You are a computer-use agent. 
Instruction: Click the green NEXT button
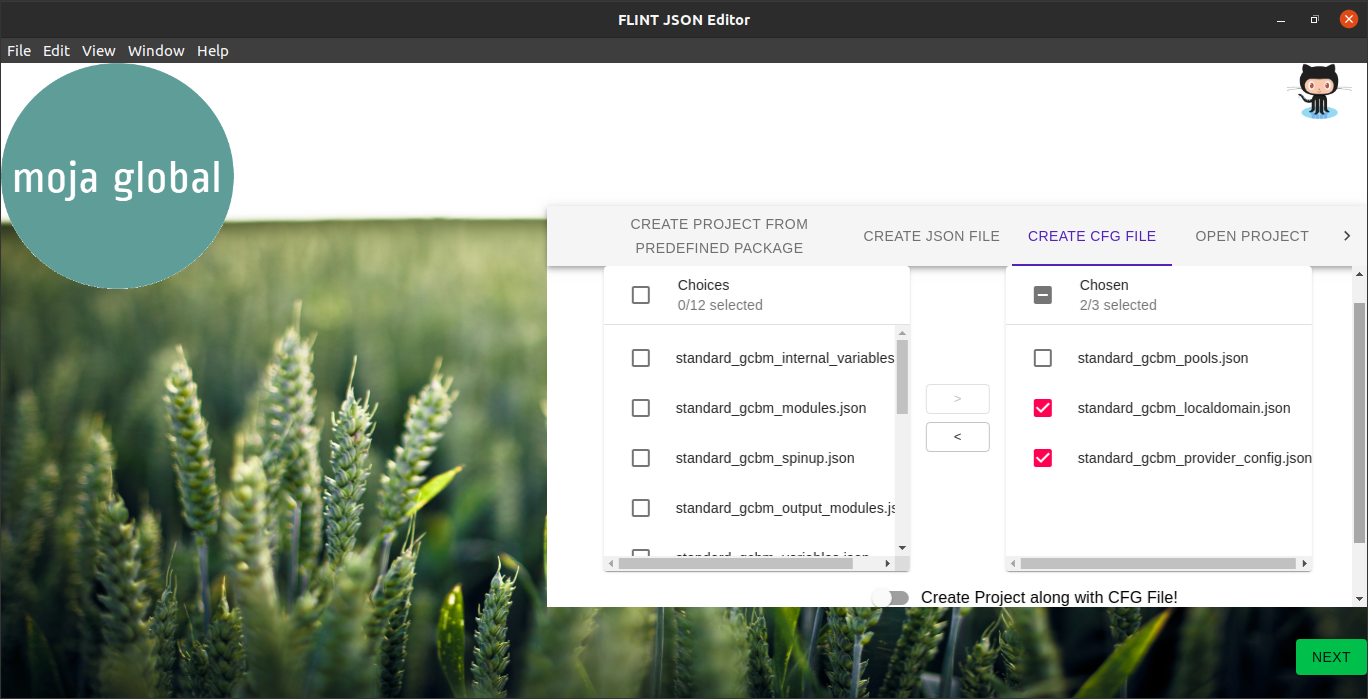(1331, 657)
